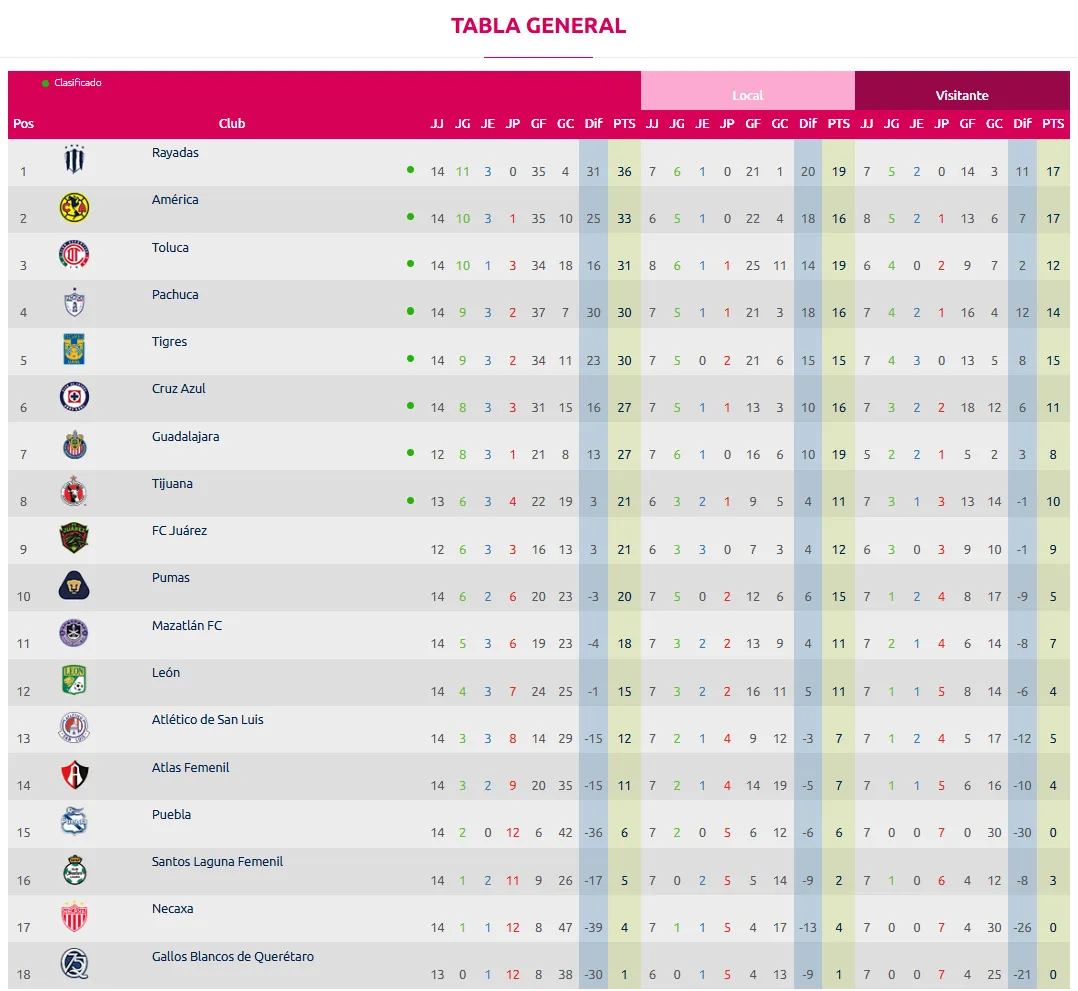Click the Atlas Femenil logo
1078x991 pixels.
pos(75,775)
